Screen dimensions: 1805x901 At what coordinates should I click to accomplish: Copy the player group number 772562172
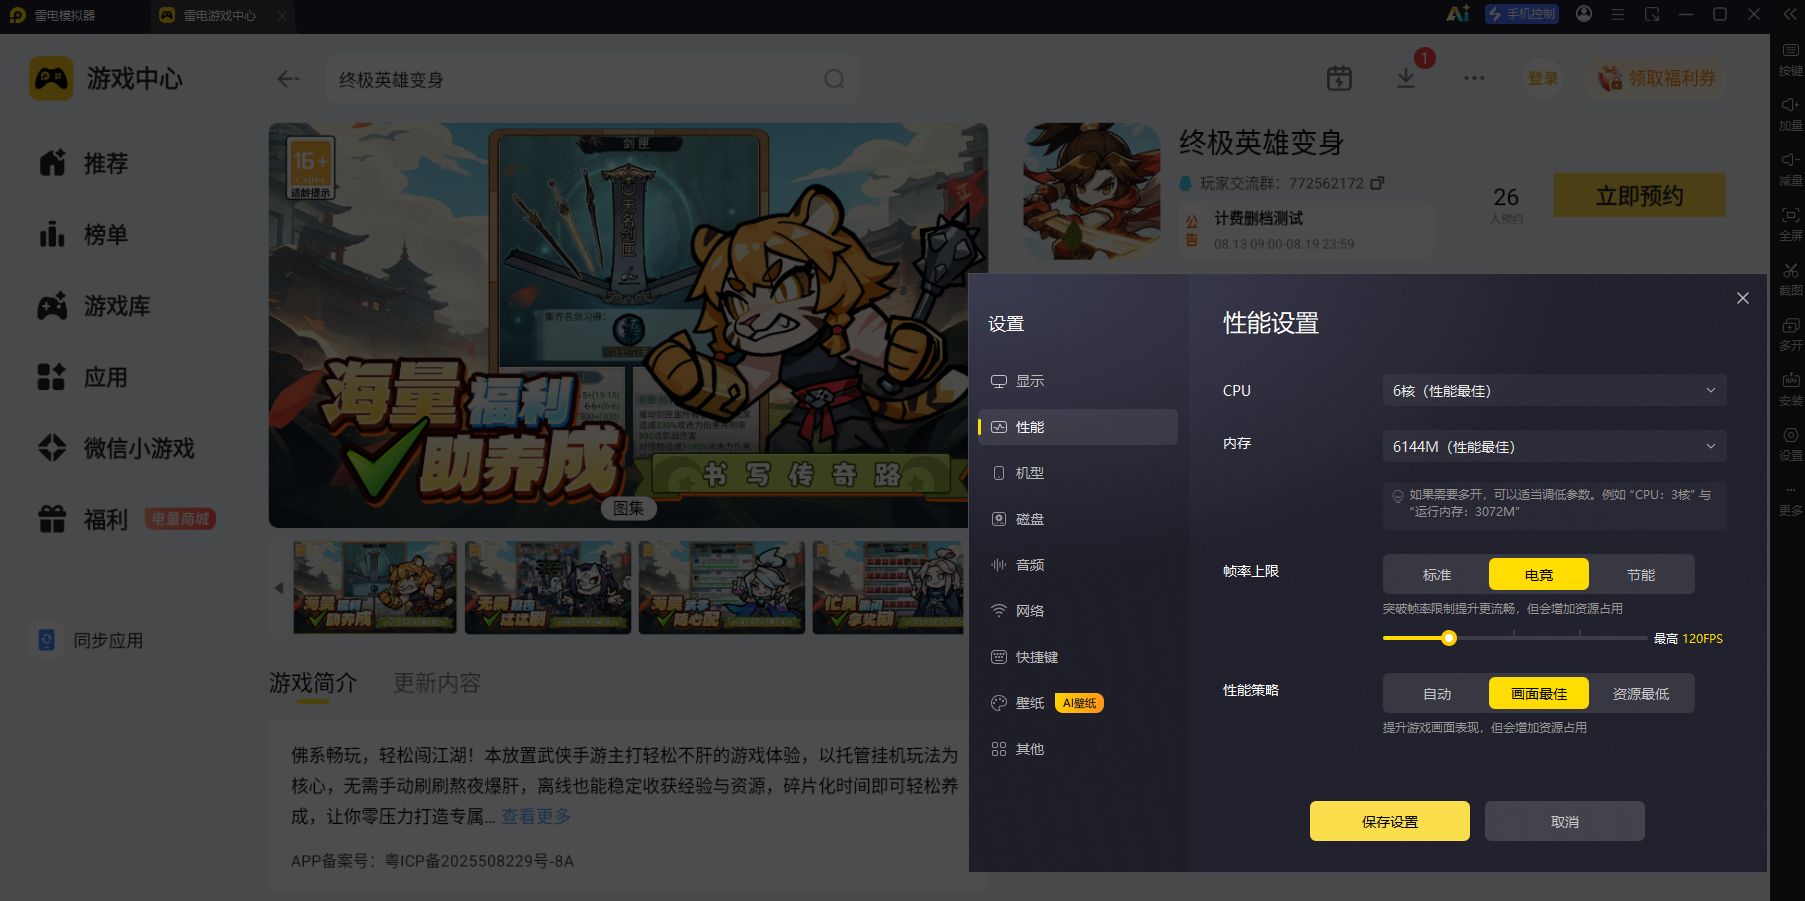pyautogui.click(x=1377, y=183)
